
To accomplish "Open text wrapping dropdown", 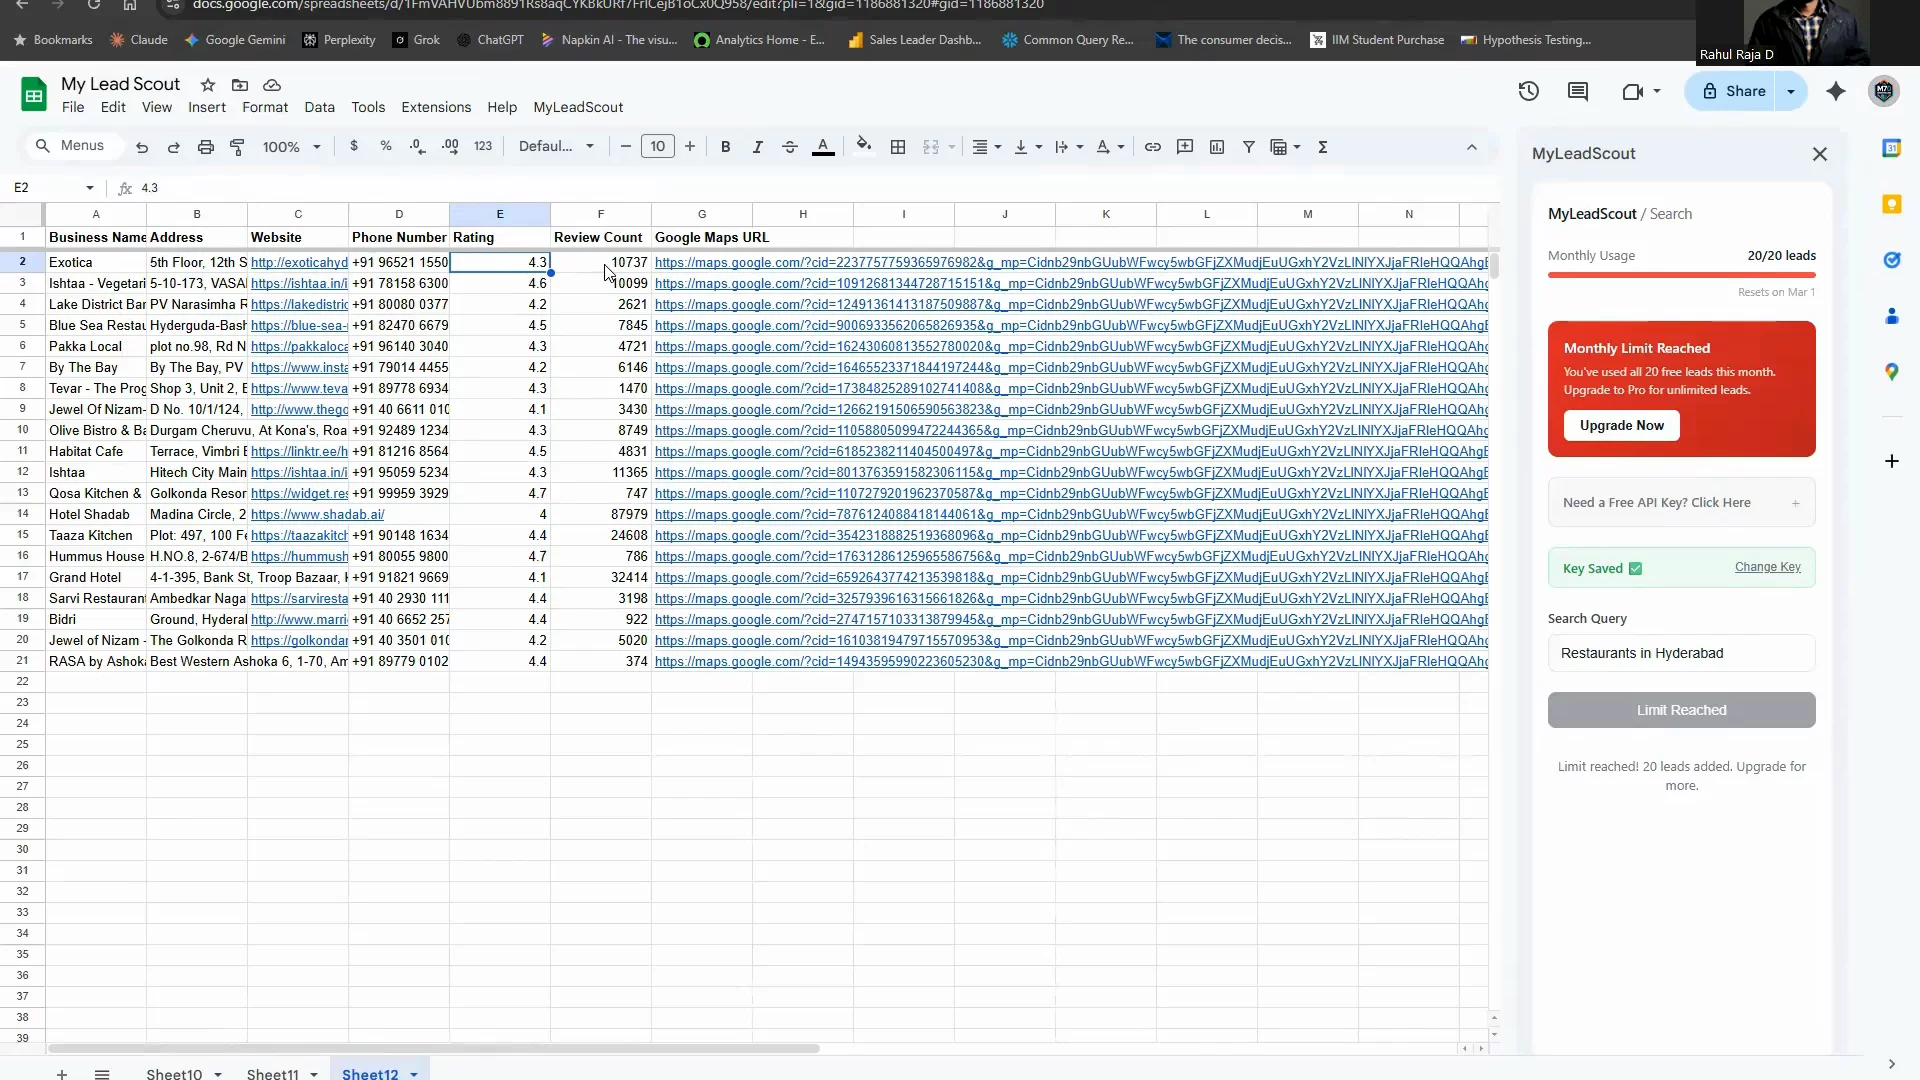I will (x=1069, y=147).
